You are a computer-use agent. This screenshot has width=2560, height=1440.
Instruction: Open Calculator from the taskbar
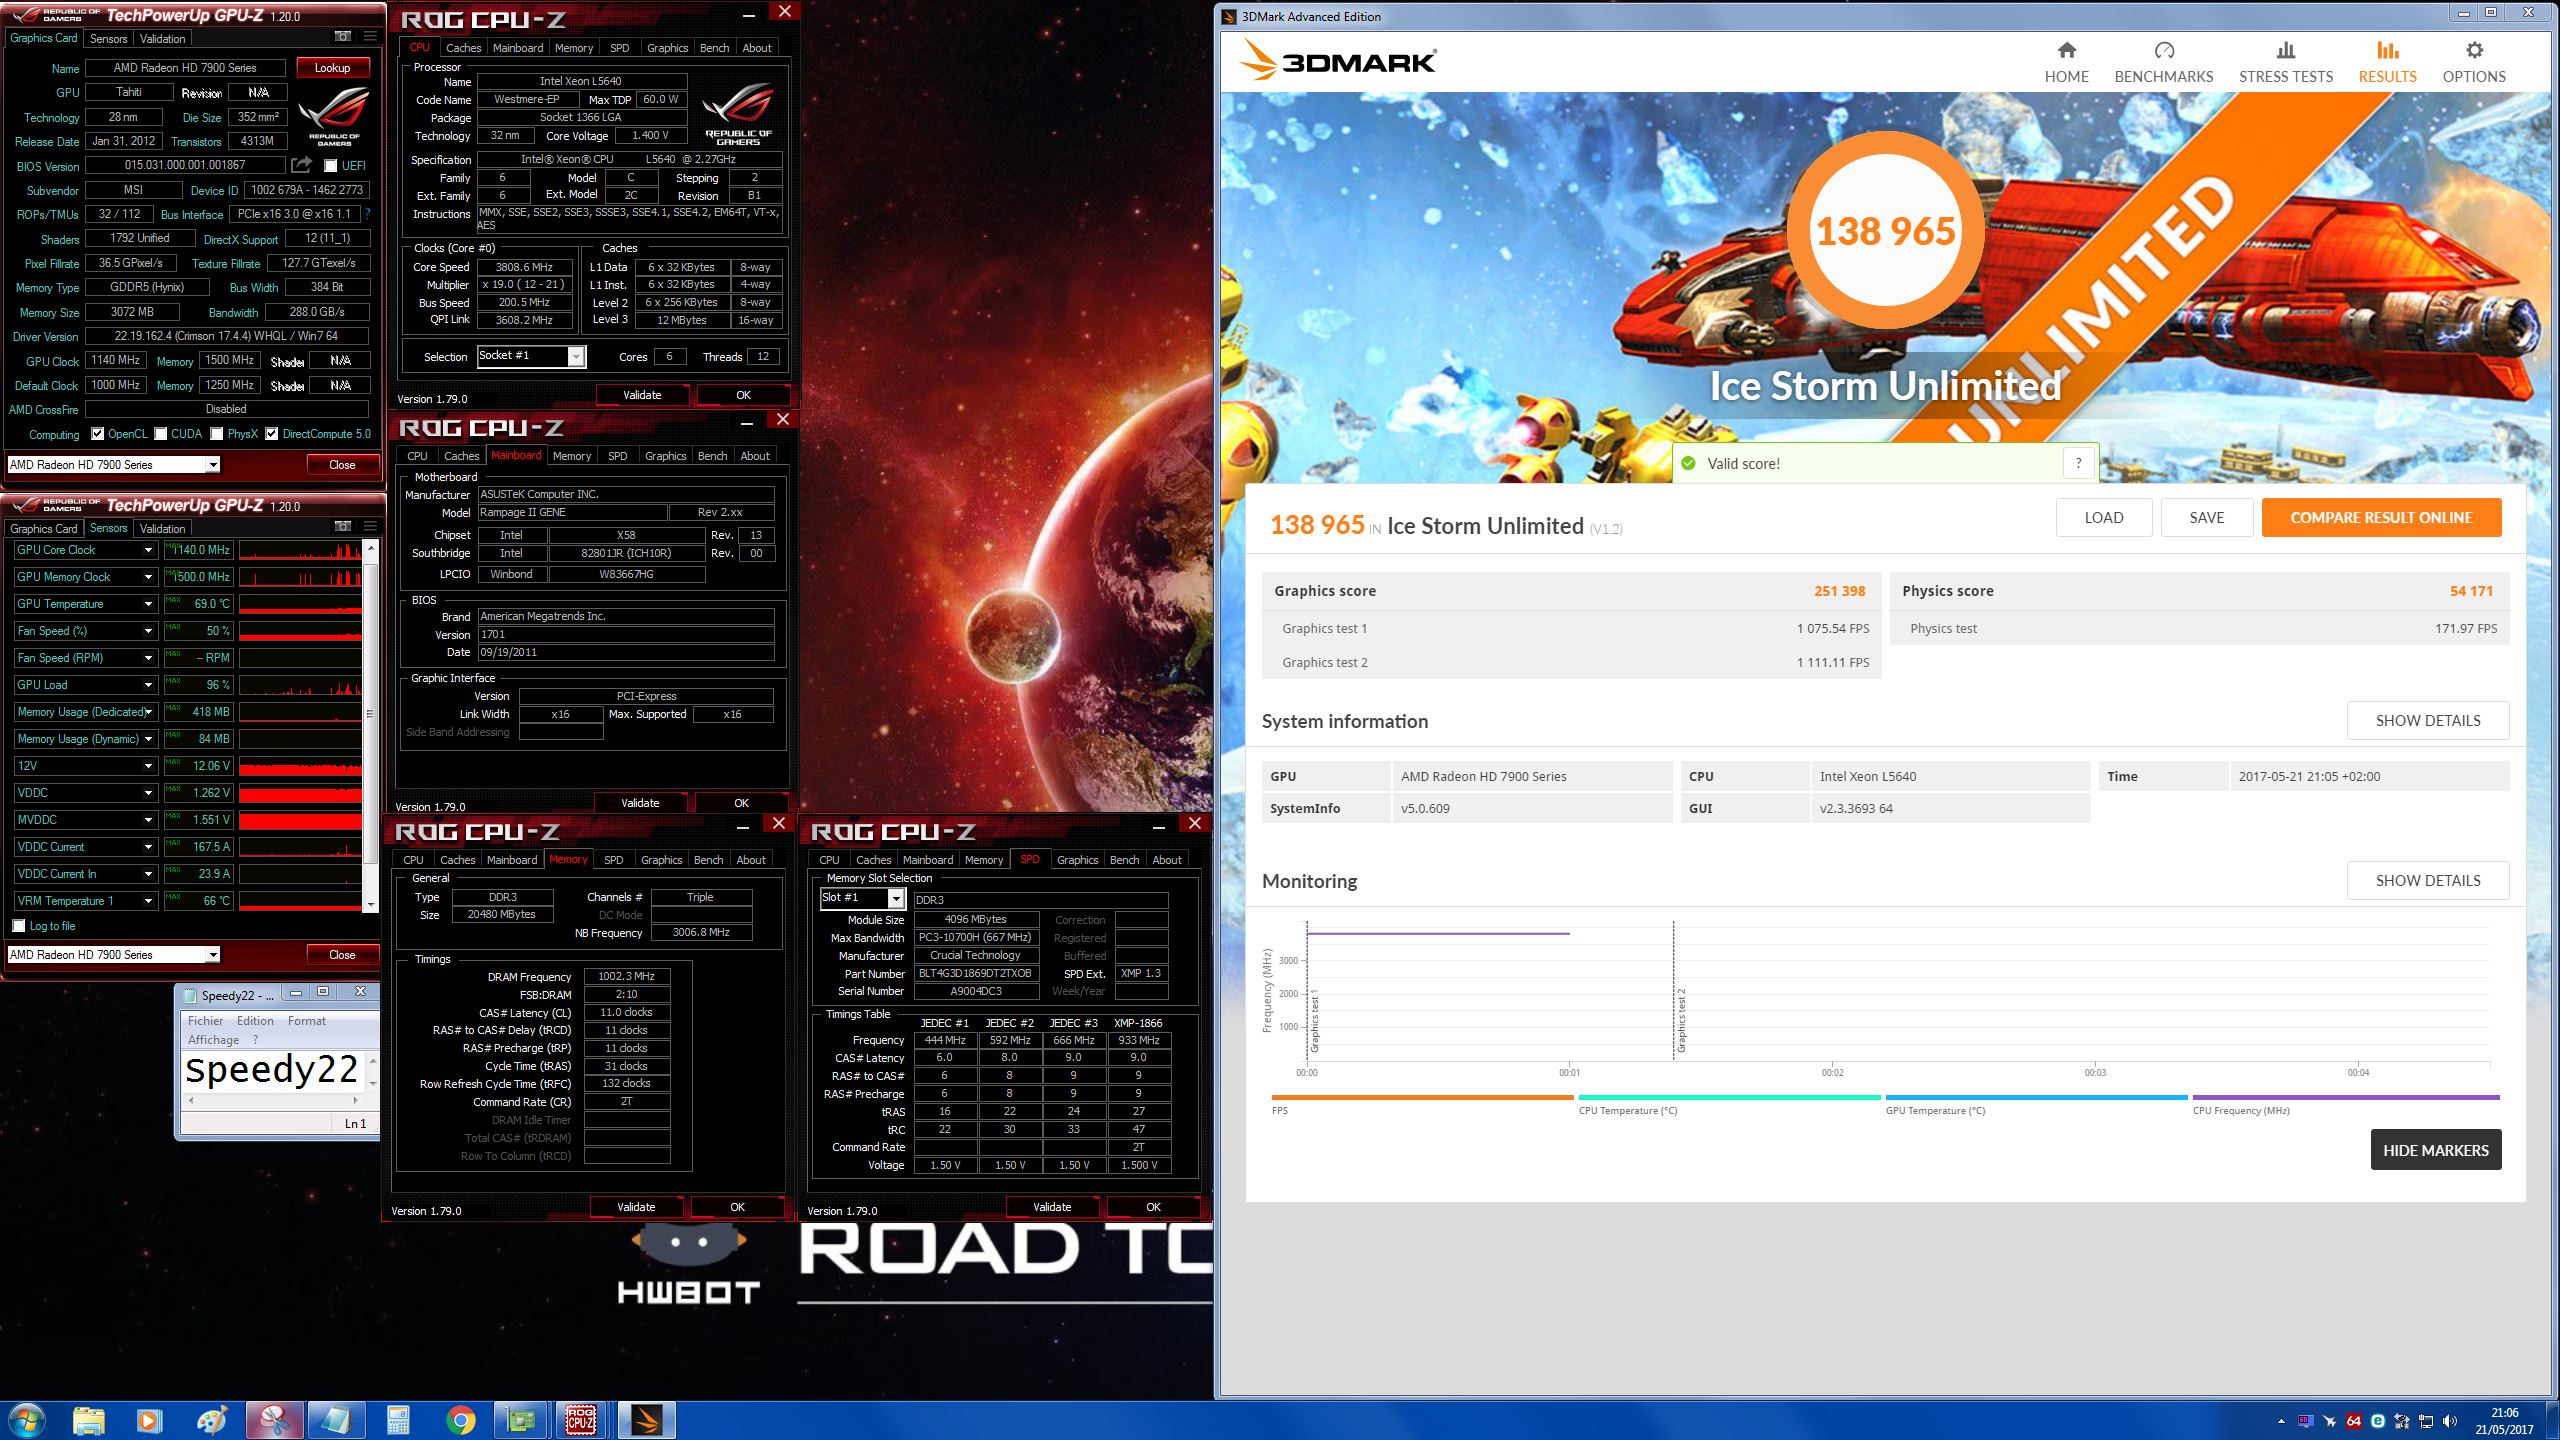coord(398,1420)
